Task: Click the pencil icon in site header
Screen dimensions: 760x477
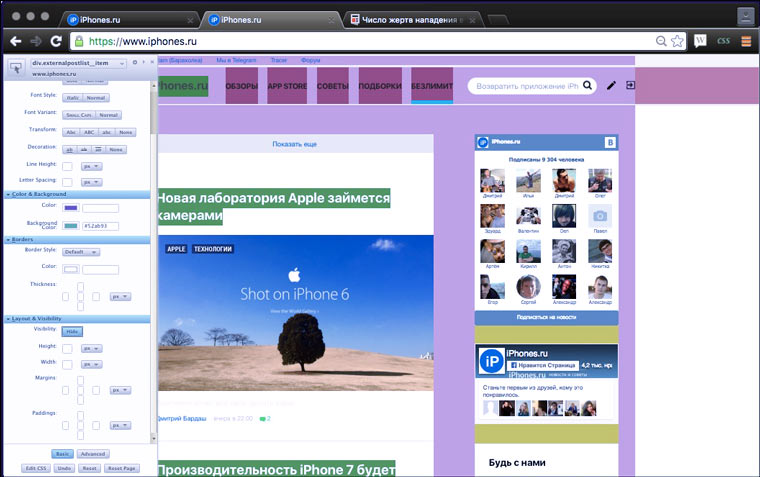Action: [611, 85]
